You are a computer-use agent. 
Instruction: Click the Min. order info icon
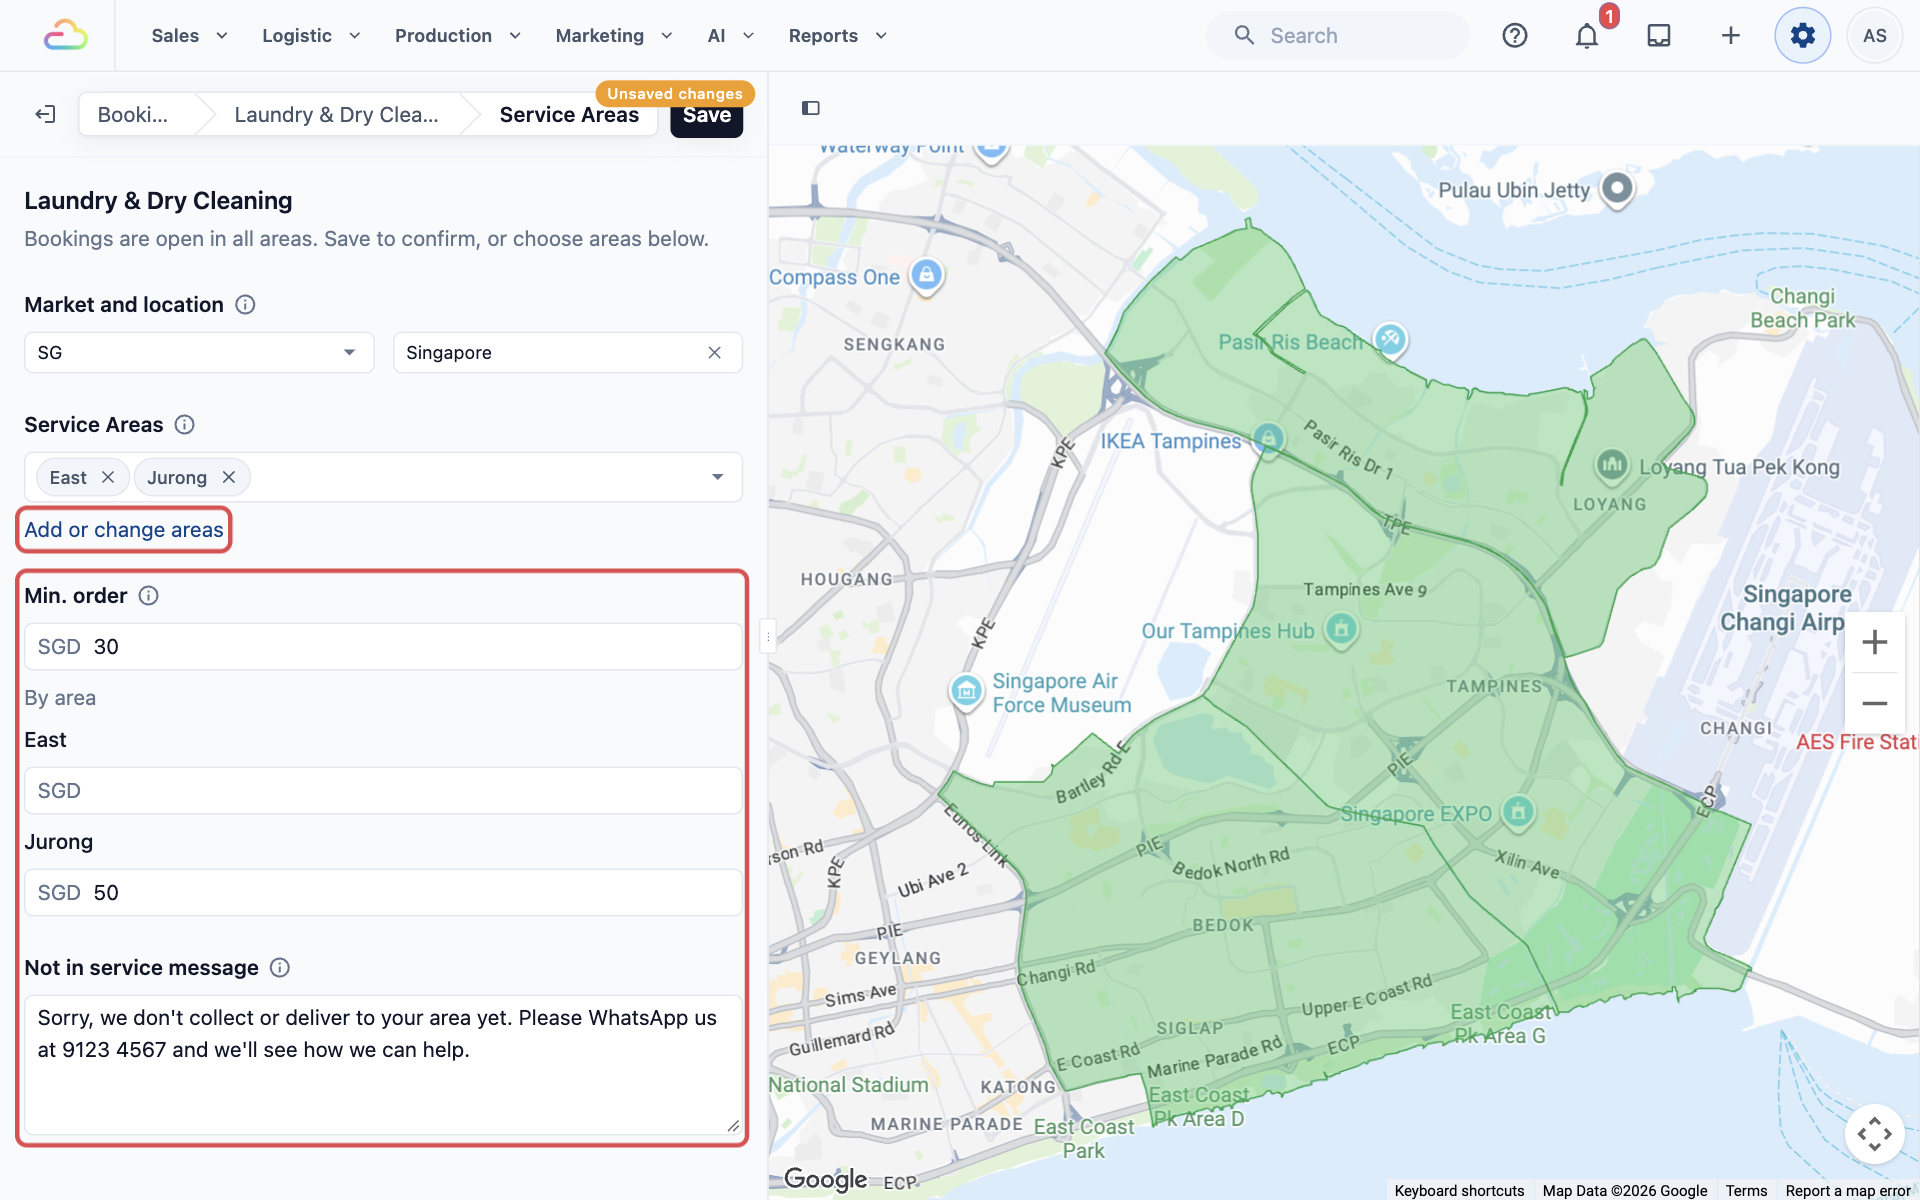149,596
